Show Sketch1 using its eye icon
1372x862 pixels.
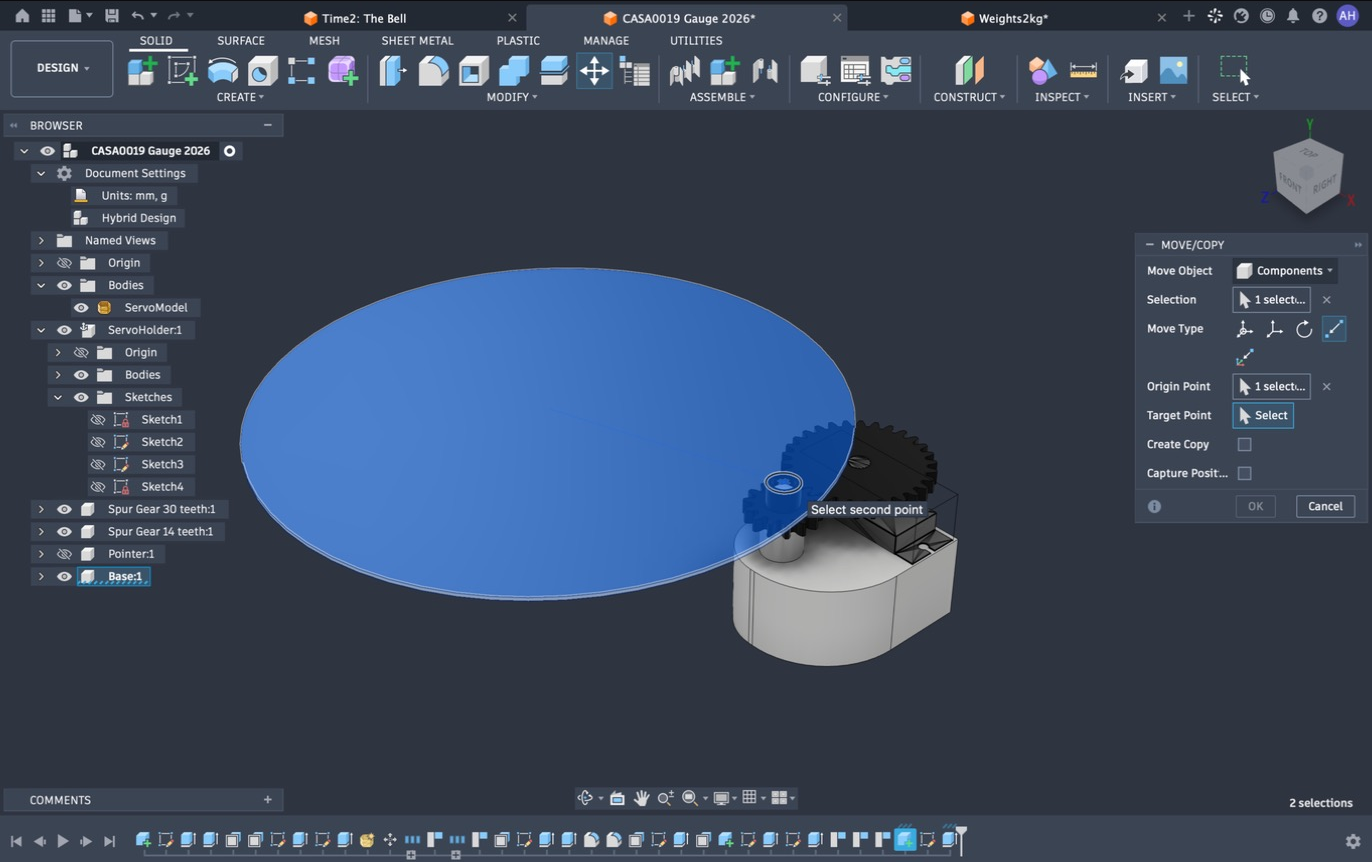(x=97, y=420)
